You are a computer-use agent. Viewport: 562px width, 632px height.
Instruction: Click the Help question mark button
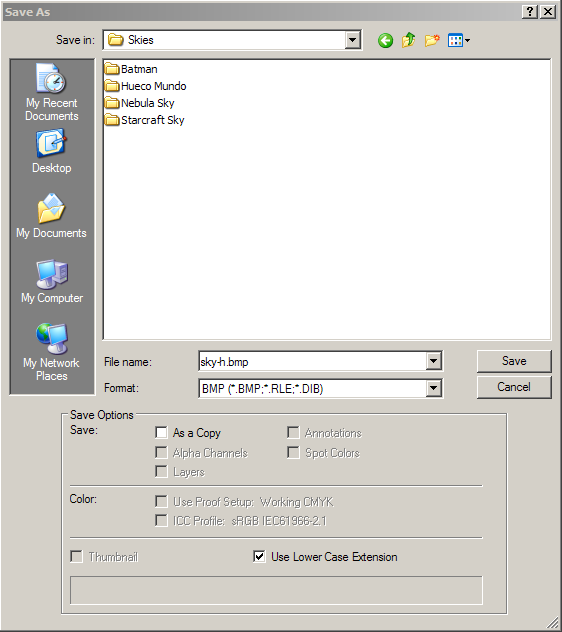(x=530, y=12)
